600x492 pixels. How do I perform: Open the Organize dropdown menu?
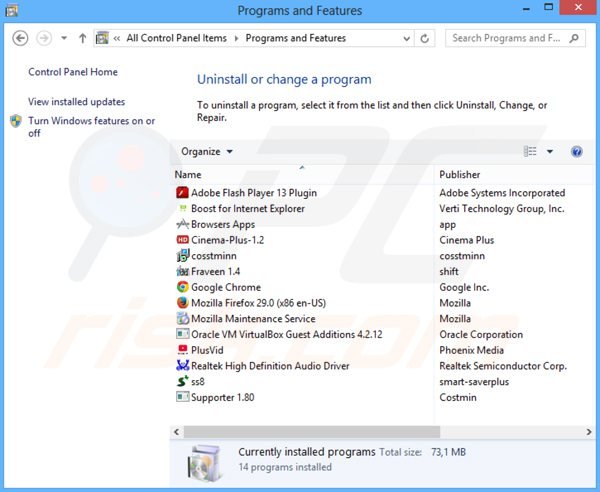tap(207, 152)
